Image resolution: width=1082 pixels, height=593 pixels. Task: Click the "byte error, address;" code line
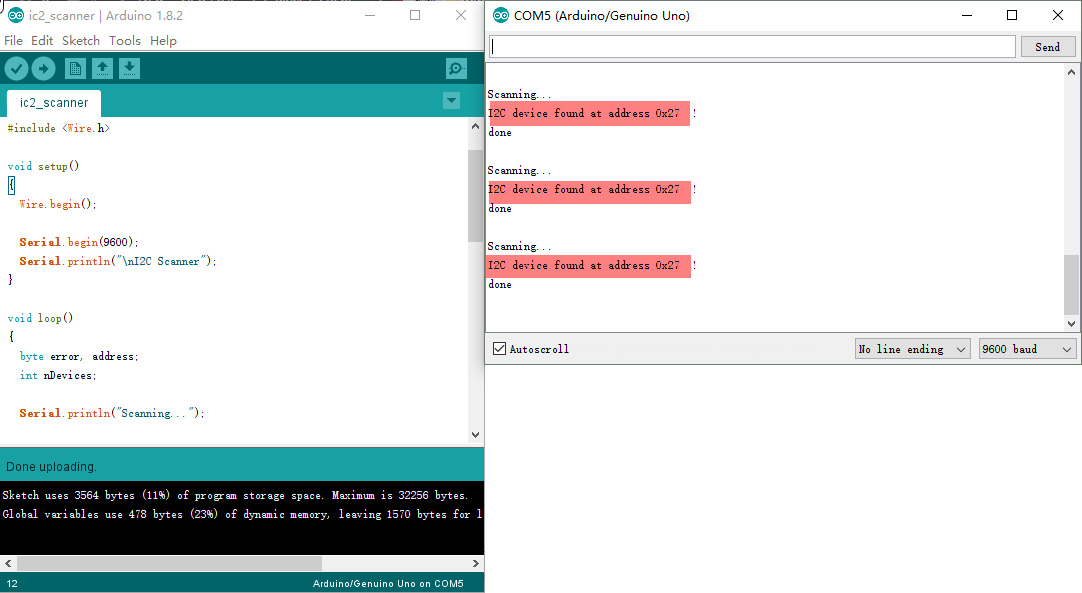79,356
